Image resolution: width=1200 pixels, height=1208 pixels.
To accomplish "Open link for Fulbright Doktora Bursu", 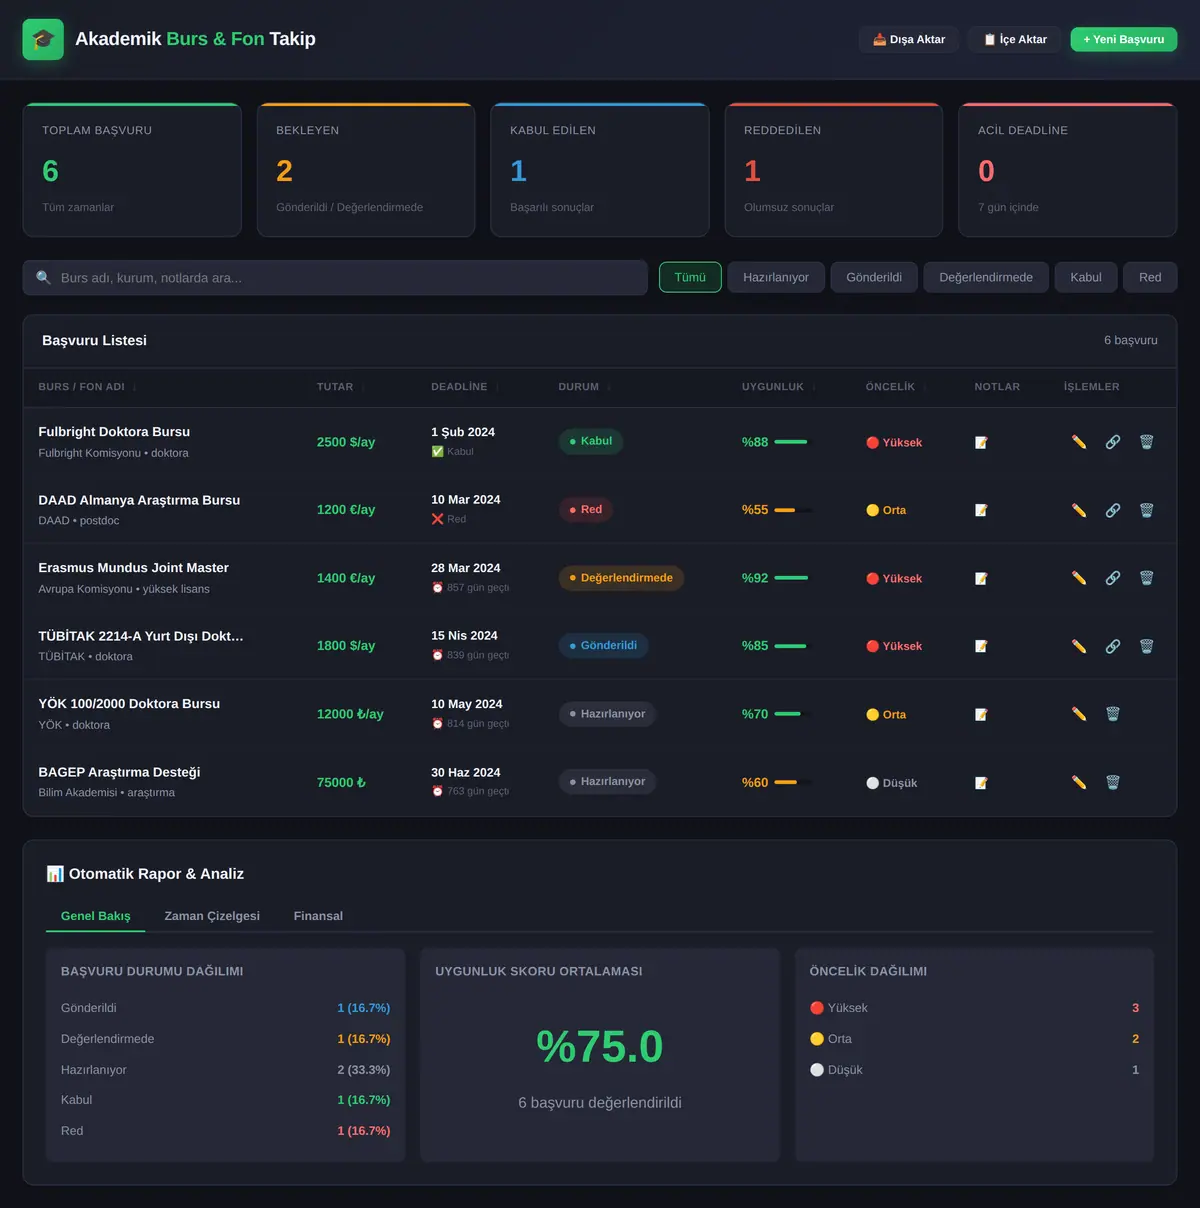I will 1113,442.
